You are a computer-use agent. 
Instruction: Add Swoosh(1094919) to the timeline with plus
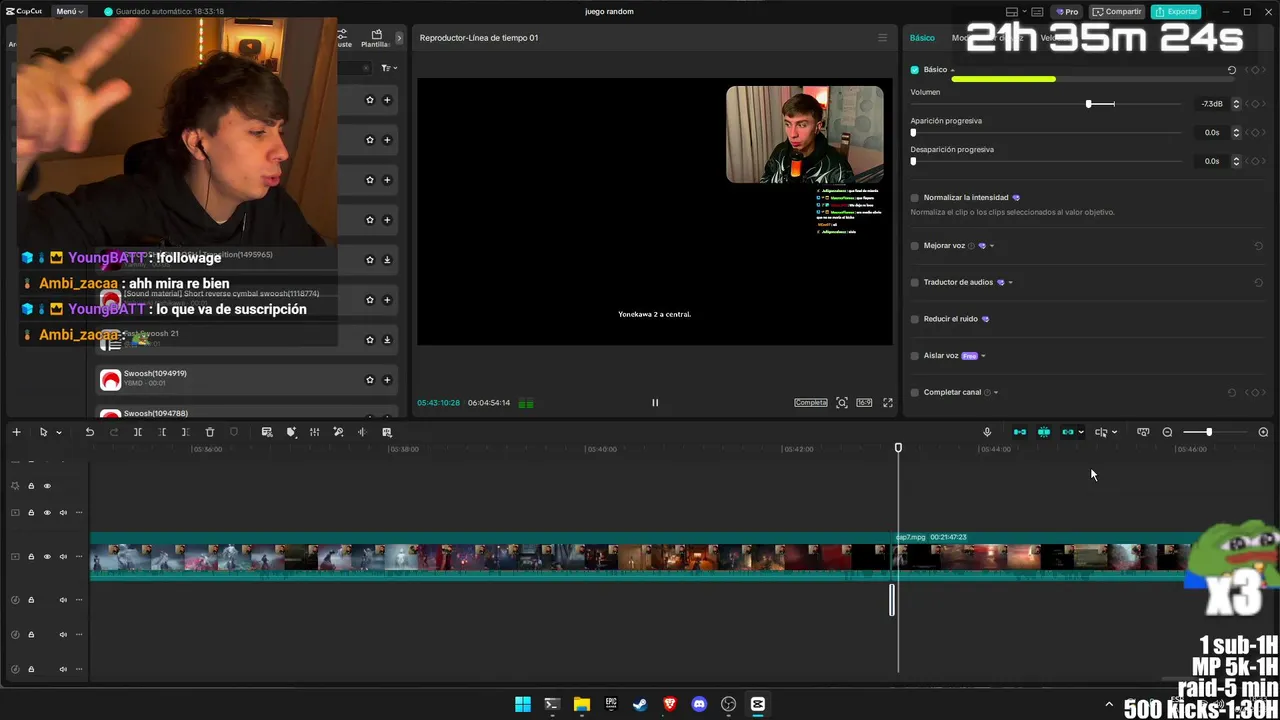(x=387, y=380)
